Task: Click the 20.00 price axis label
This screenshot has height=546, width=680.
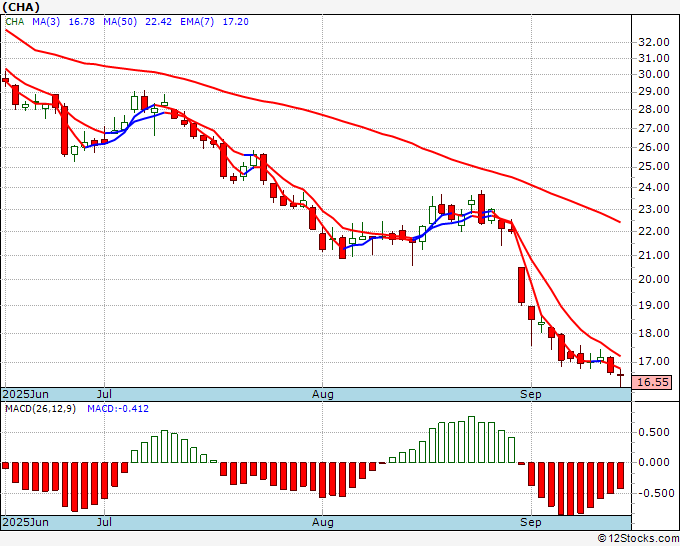Action: click(654, 279)
